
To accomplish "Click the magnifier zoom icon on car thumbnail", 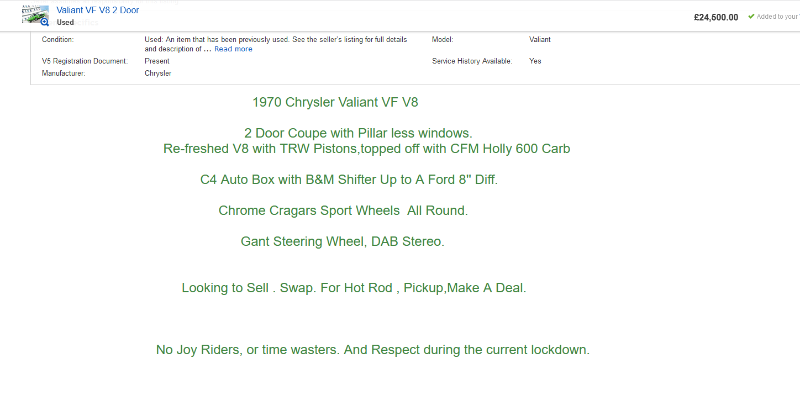I will tap(45, 21).
